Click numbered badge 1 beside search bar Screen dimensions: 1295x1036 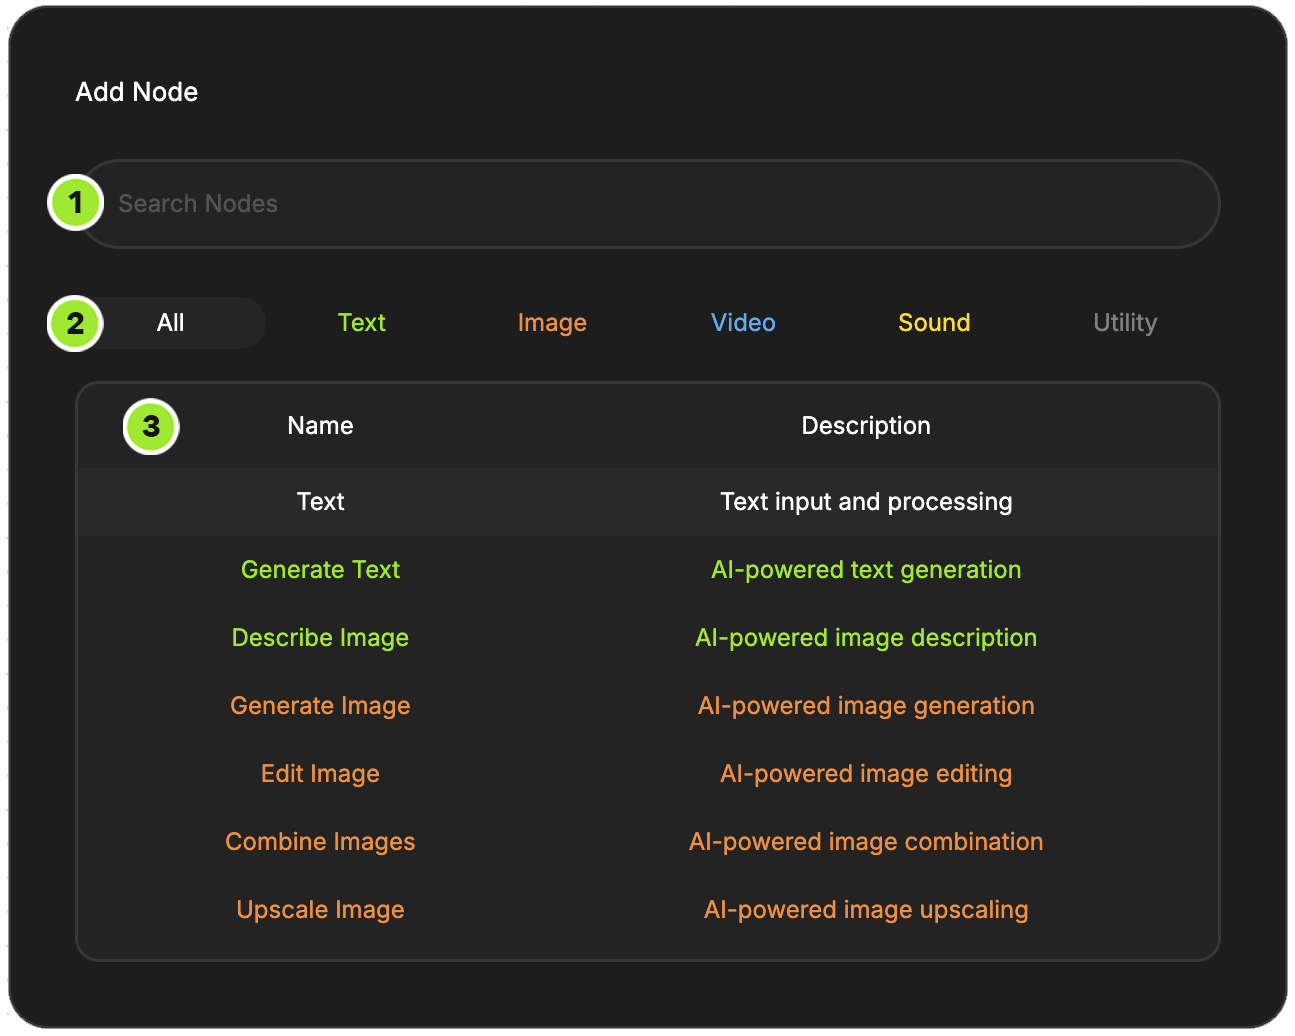(76, 203)
